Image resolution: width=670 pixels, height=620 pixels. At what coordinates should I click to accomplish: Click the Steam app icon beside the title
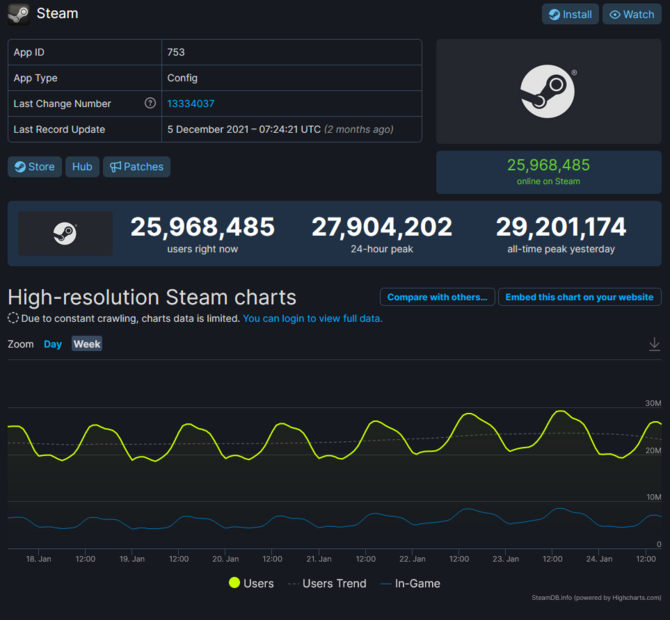tap(18, 14)
